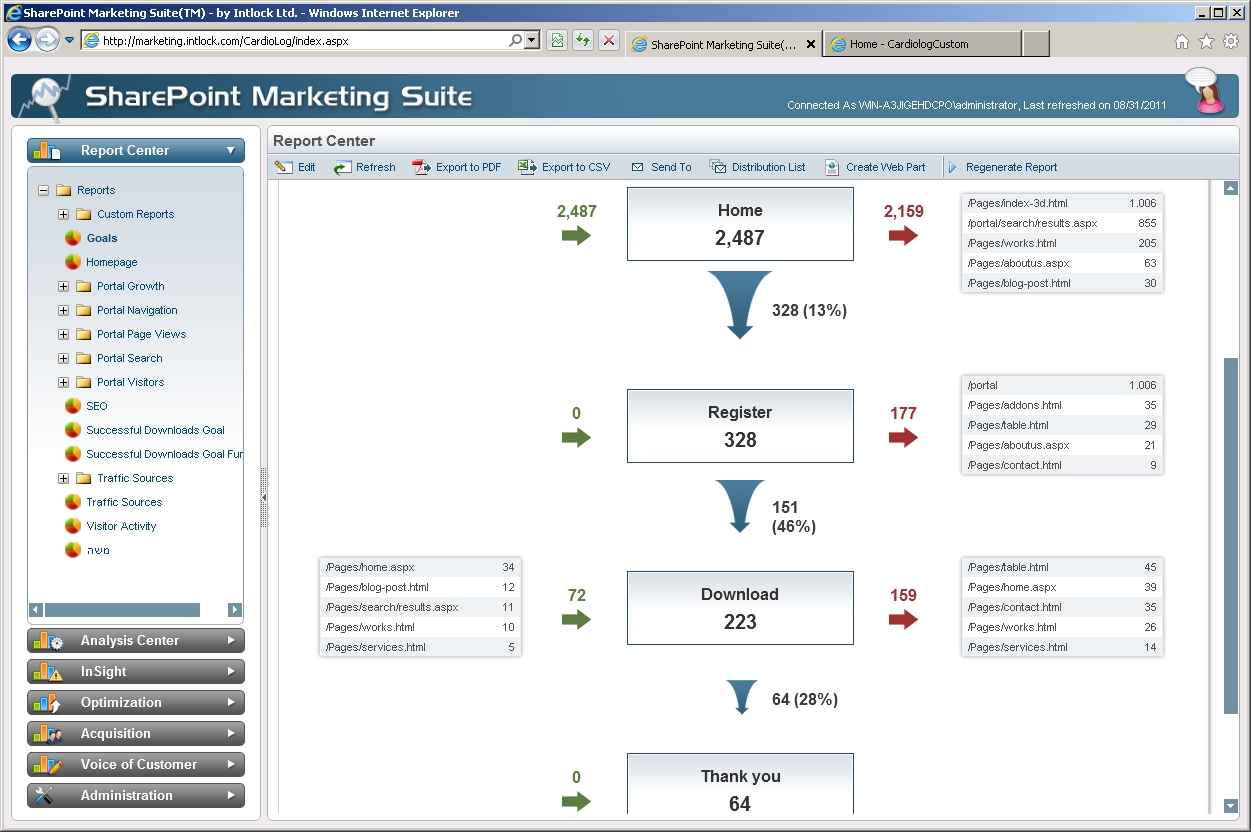This screenshot has height=832, width=1251.
Task: Click the Send To envelope icon
Action: pos(637,167)
